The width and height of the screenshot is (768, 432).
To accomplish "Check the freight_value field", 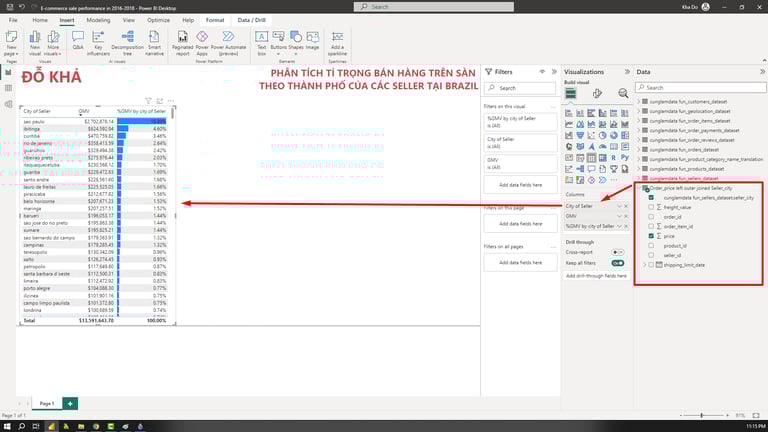I will [x=651, y=207].
